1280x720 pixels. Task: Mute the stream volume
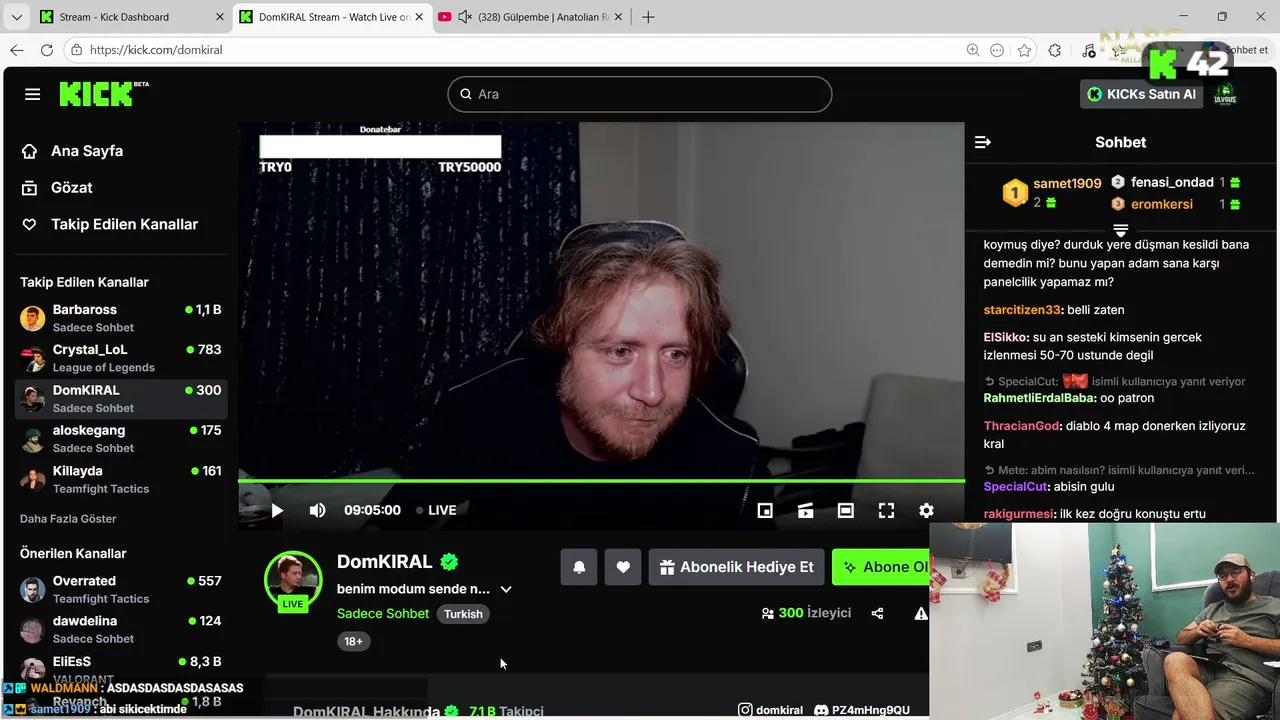317,510
